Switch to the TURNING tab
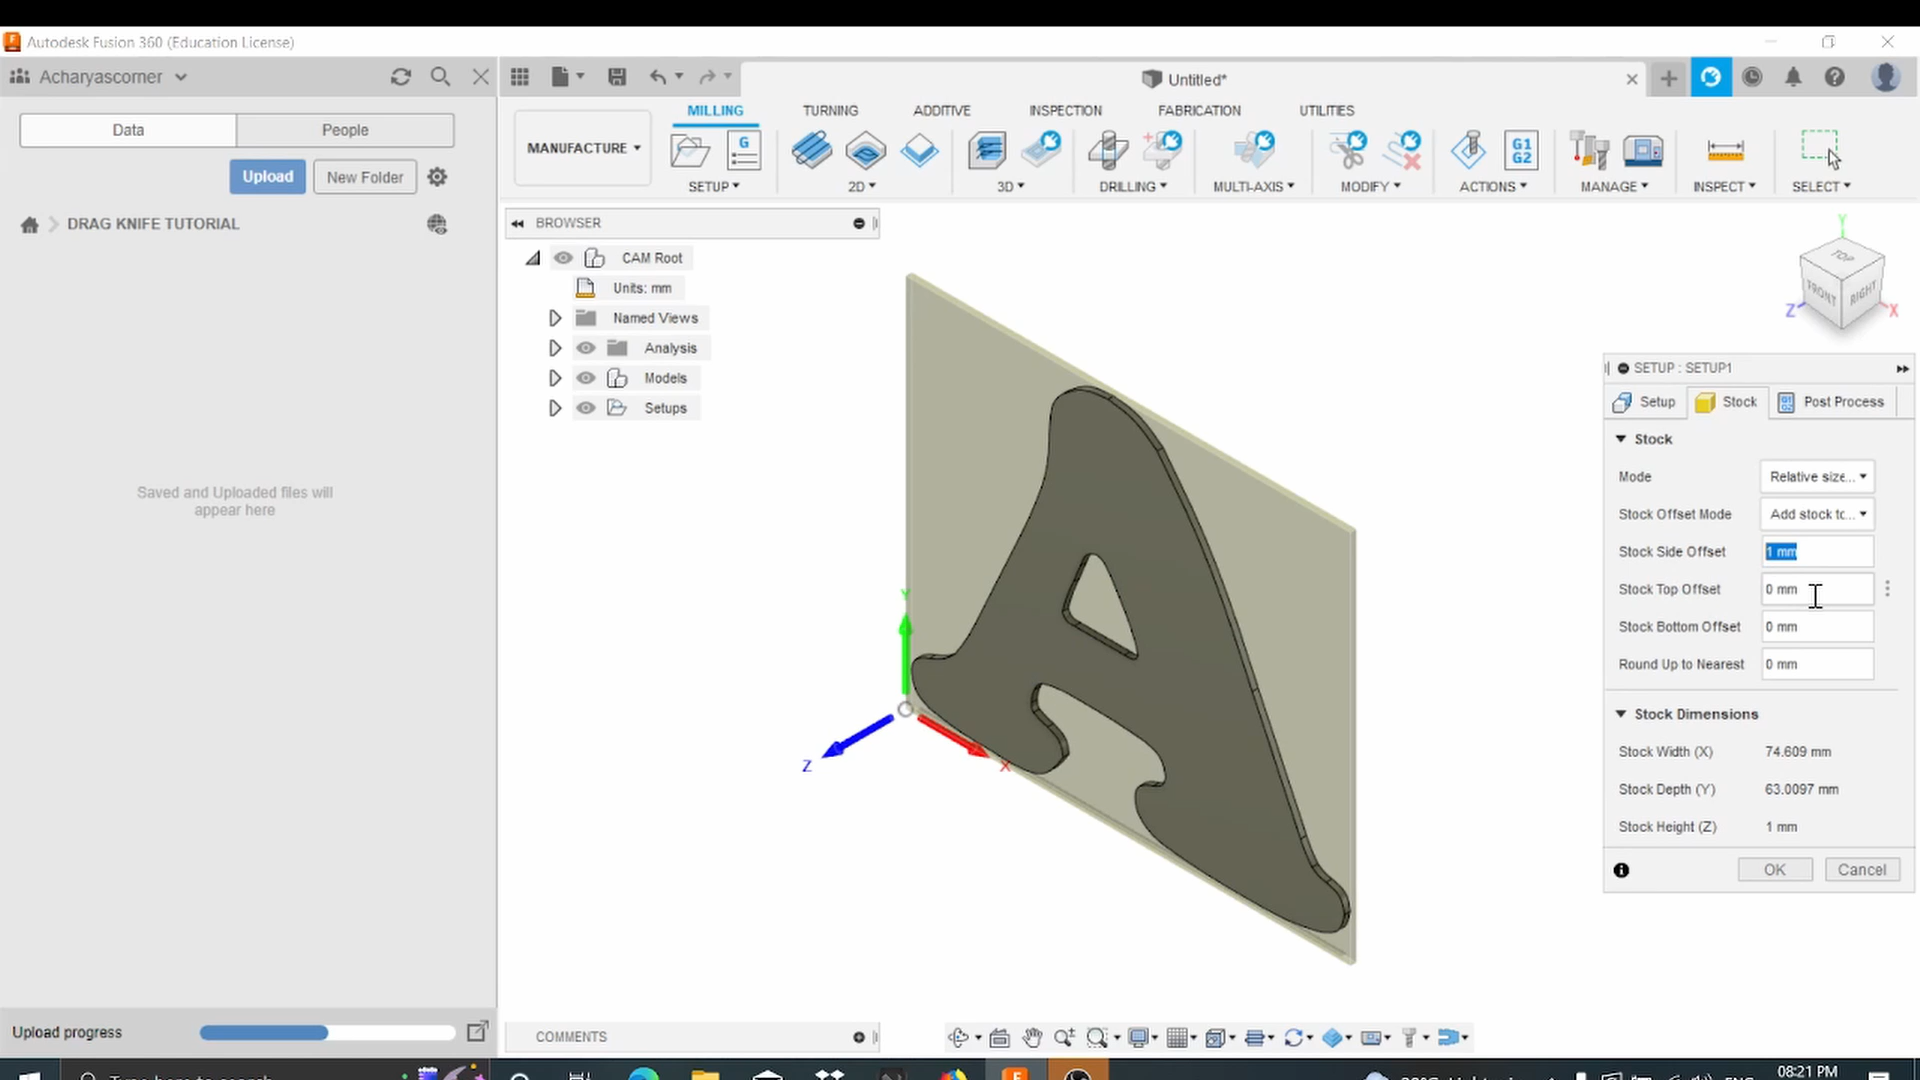 point(830,110)
